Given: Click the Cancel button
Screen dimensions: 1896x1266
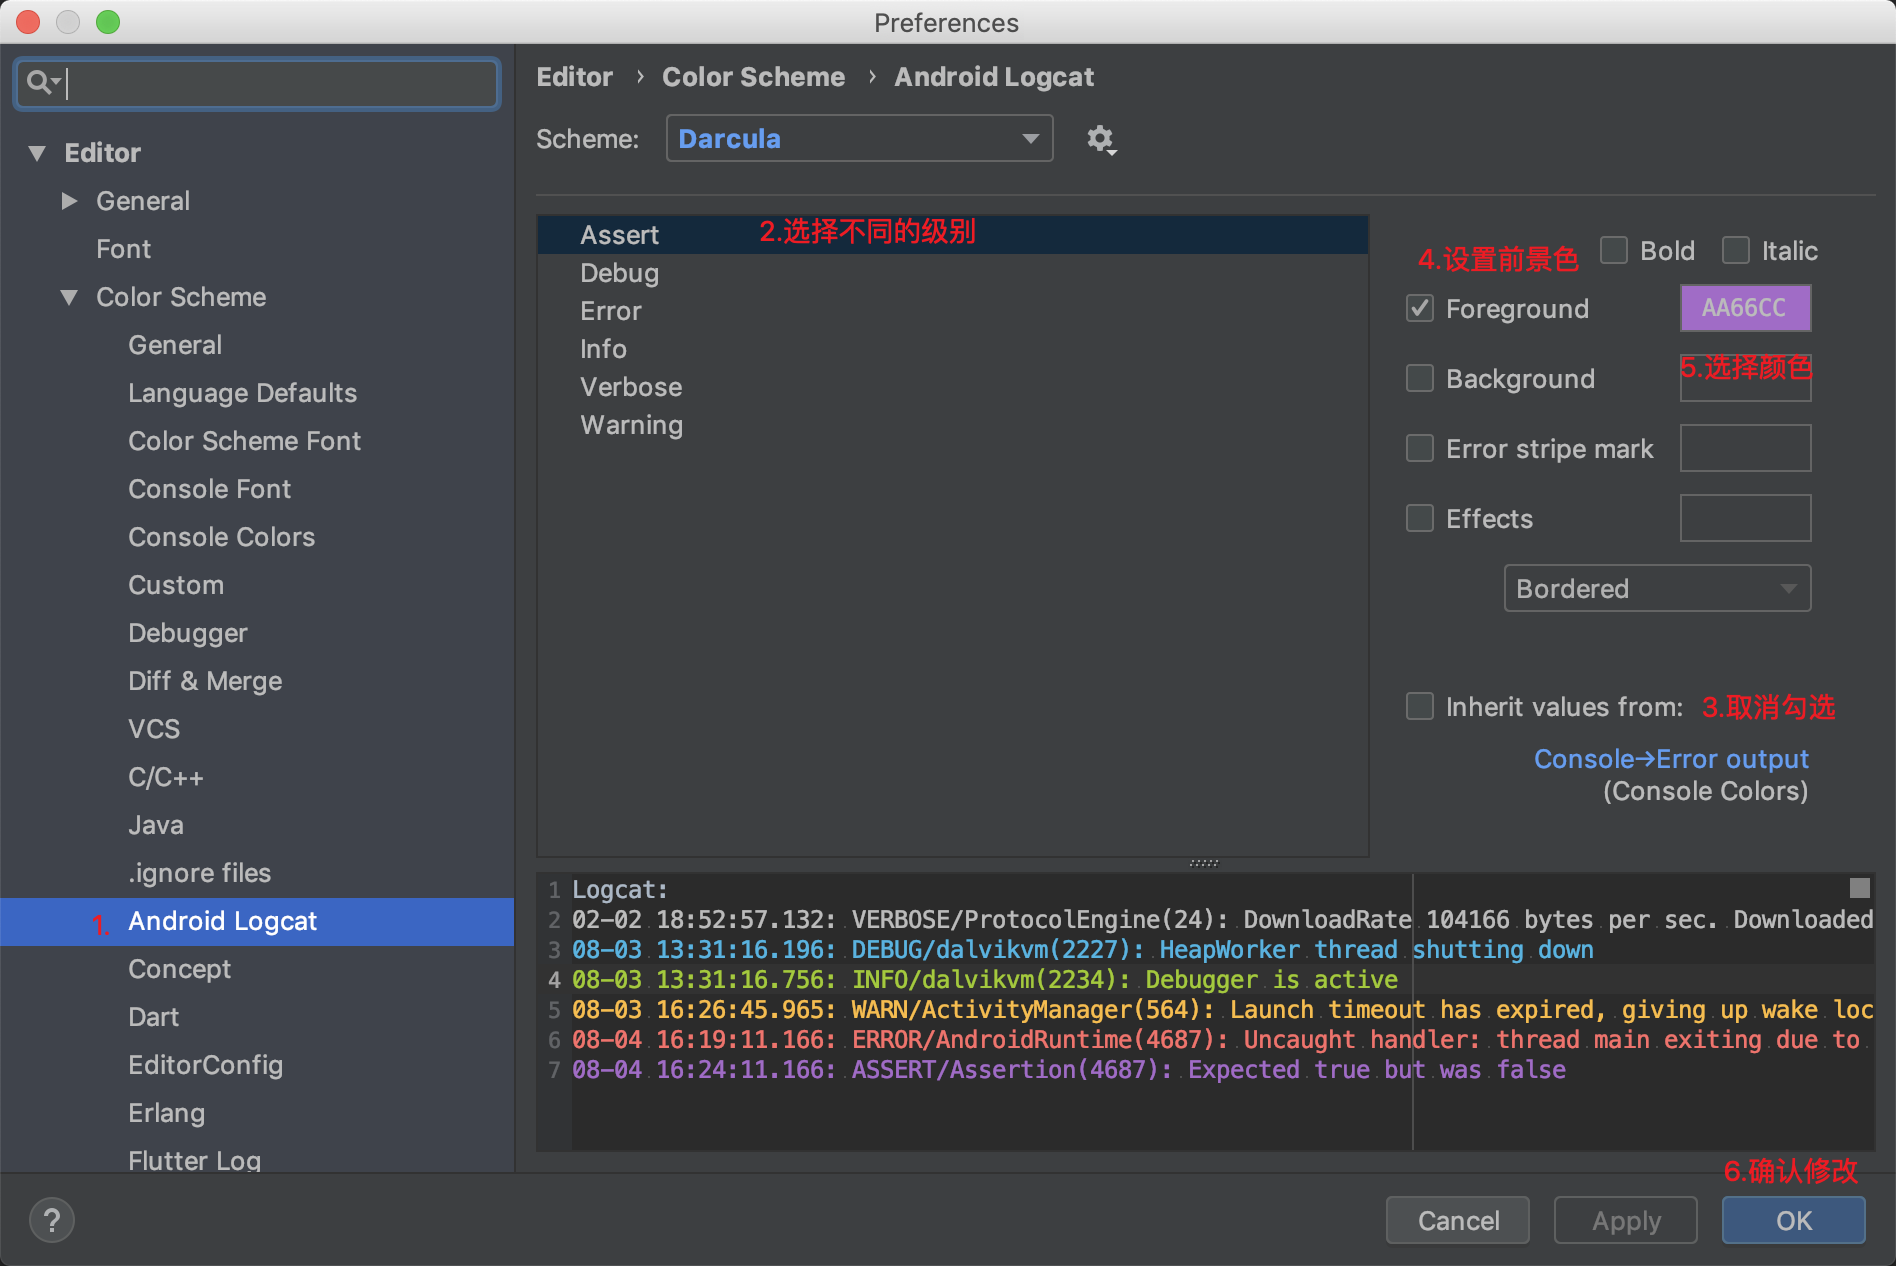Looking at the screenshot, I should [x=1458, y=1220].
